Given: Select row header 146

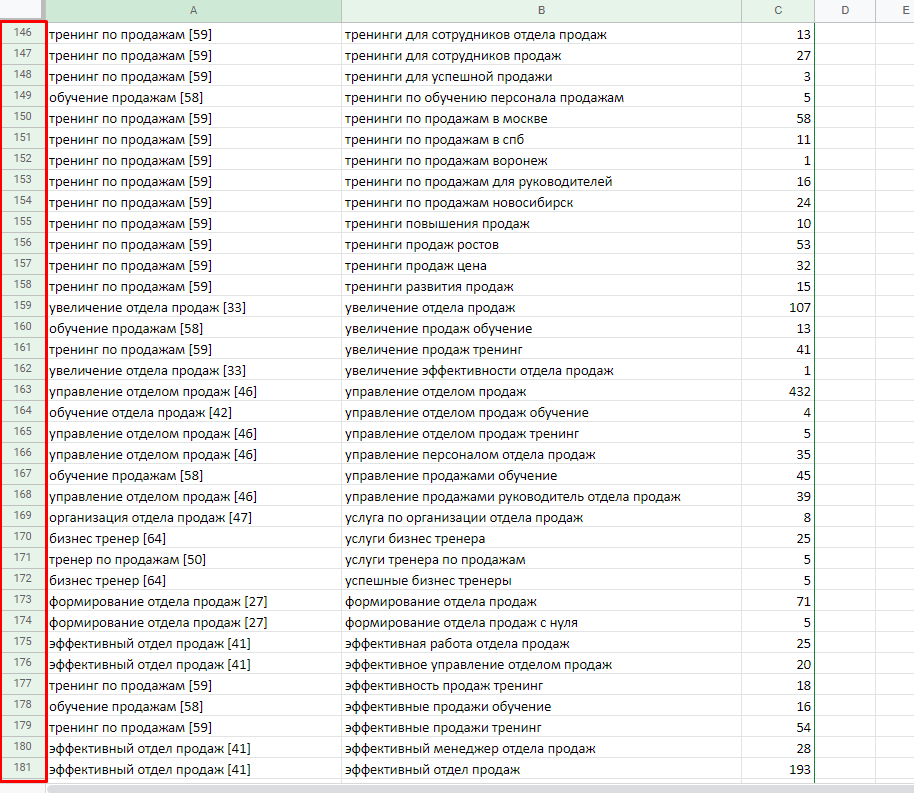Looking at the screenshot, I should coord(23,33).
